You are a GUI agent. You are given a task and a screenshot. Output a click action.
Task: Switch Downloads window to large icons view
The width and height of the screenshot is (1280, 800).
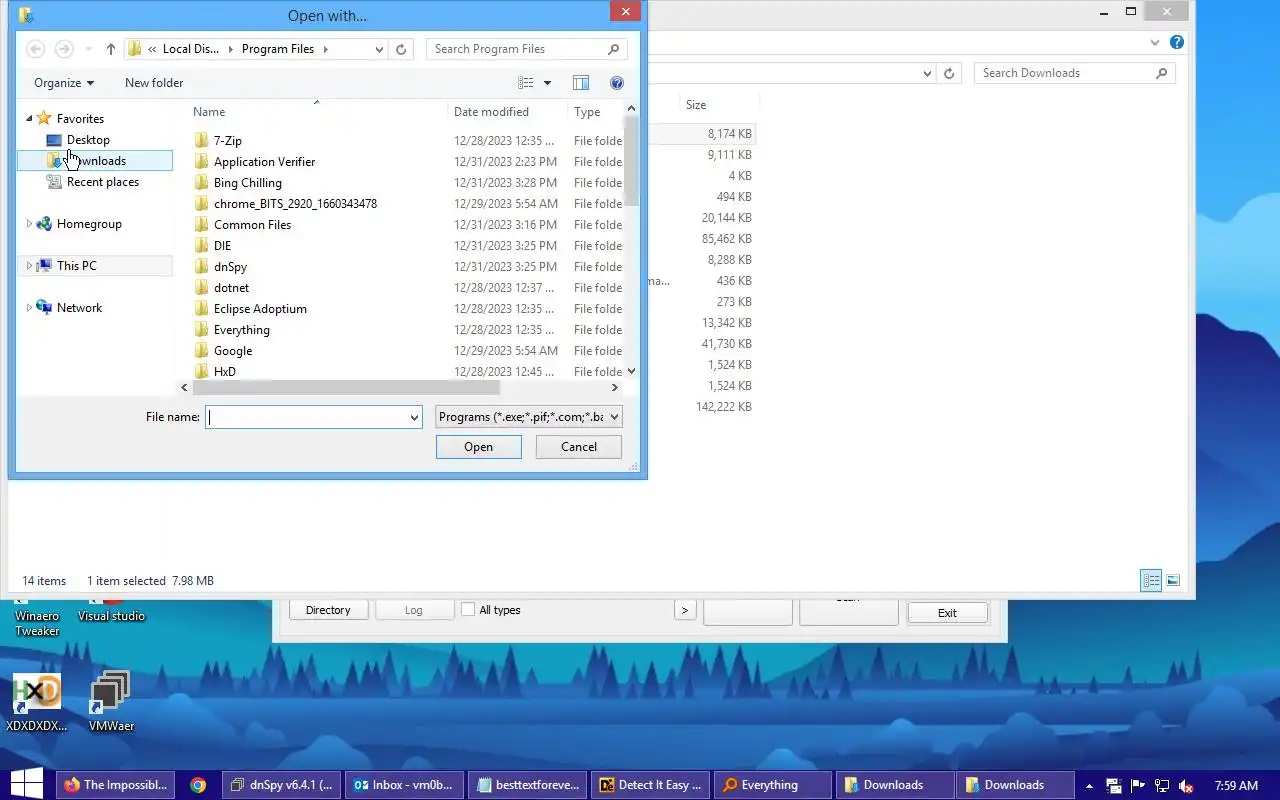(1173, 580)
